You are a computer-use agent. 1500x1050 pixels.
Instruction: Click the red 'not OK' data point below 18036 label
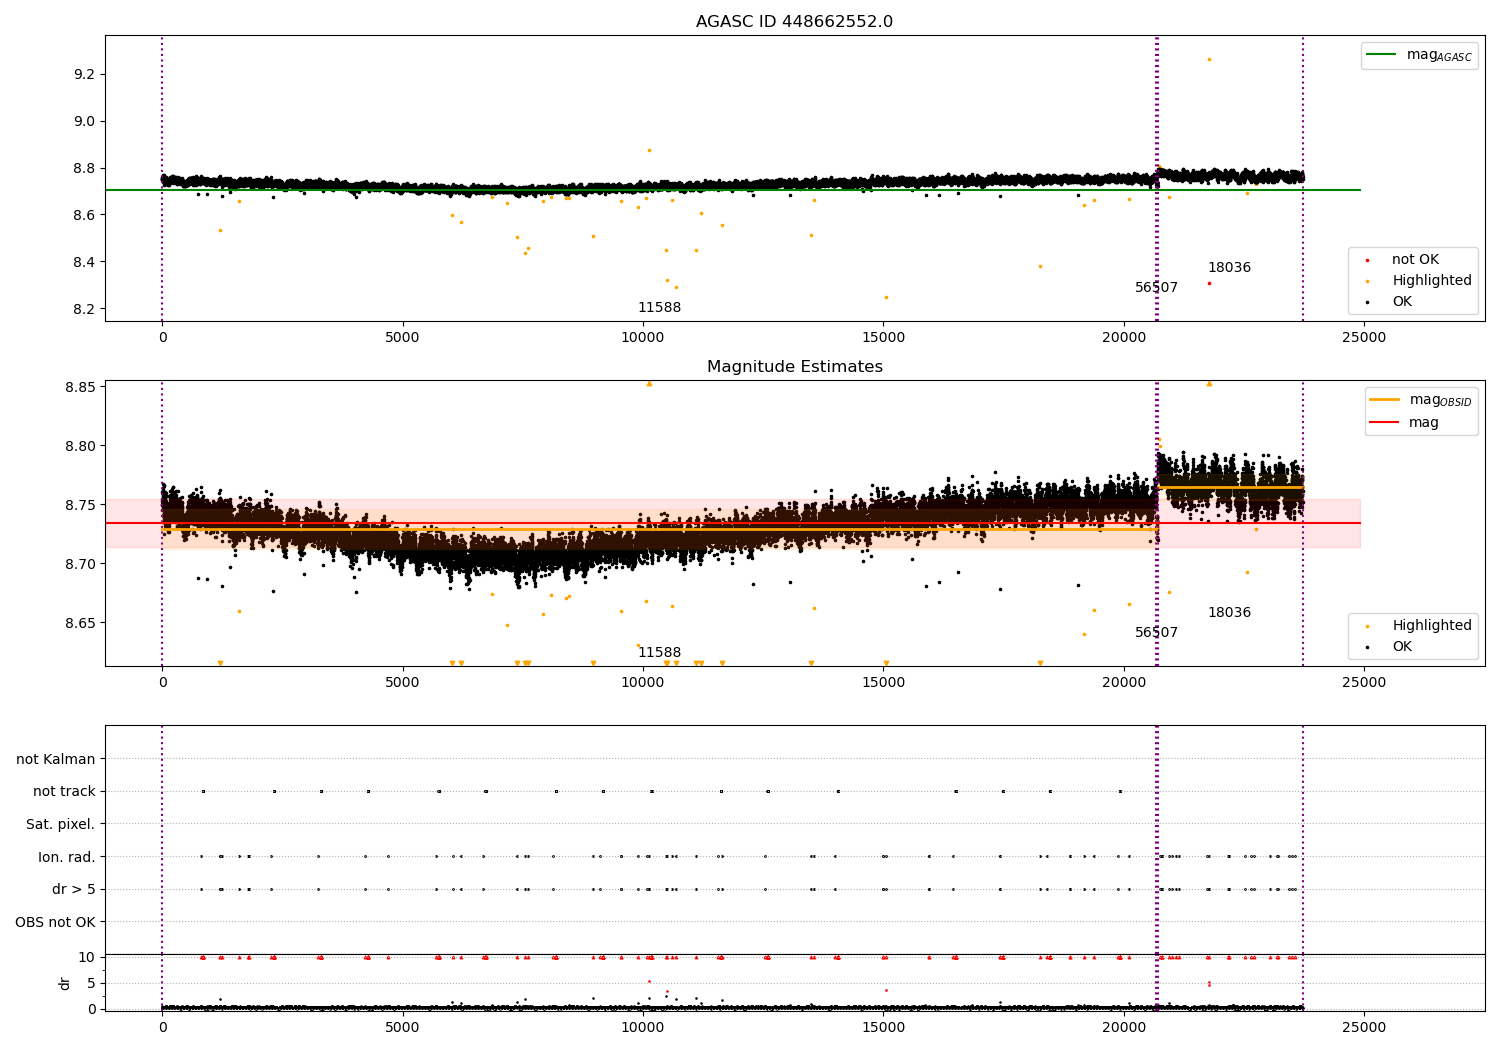pos(1209,283)
